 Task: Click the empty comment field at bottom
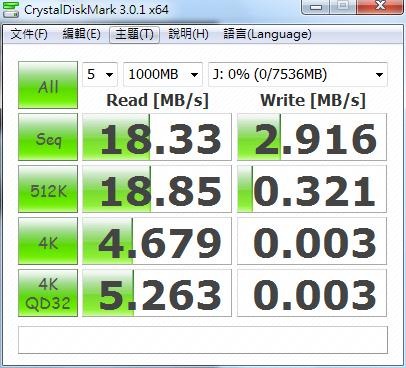(x=203, y=340)
